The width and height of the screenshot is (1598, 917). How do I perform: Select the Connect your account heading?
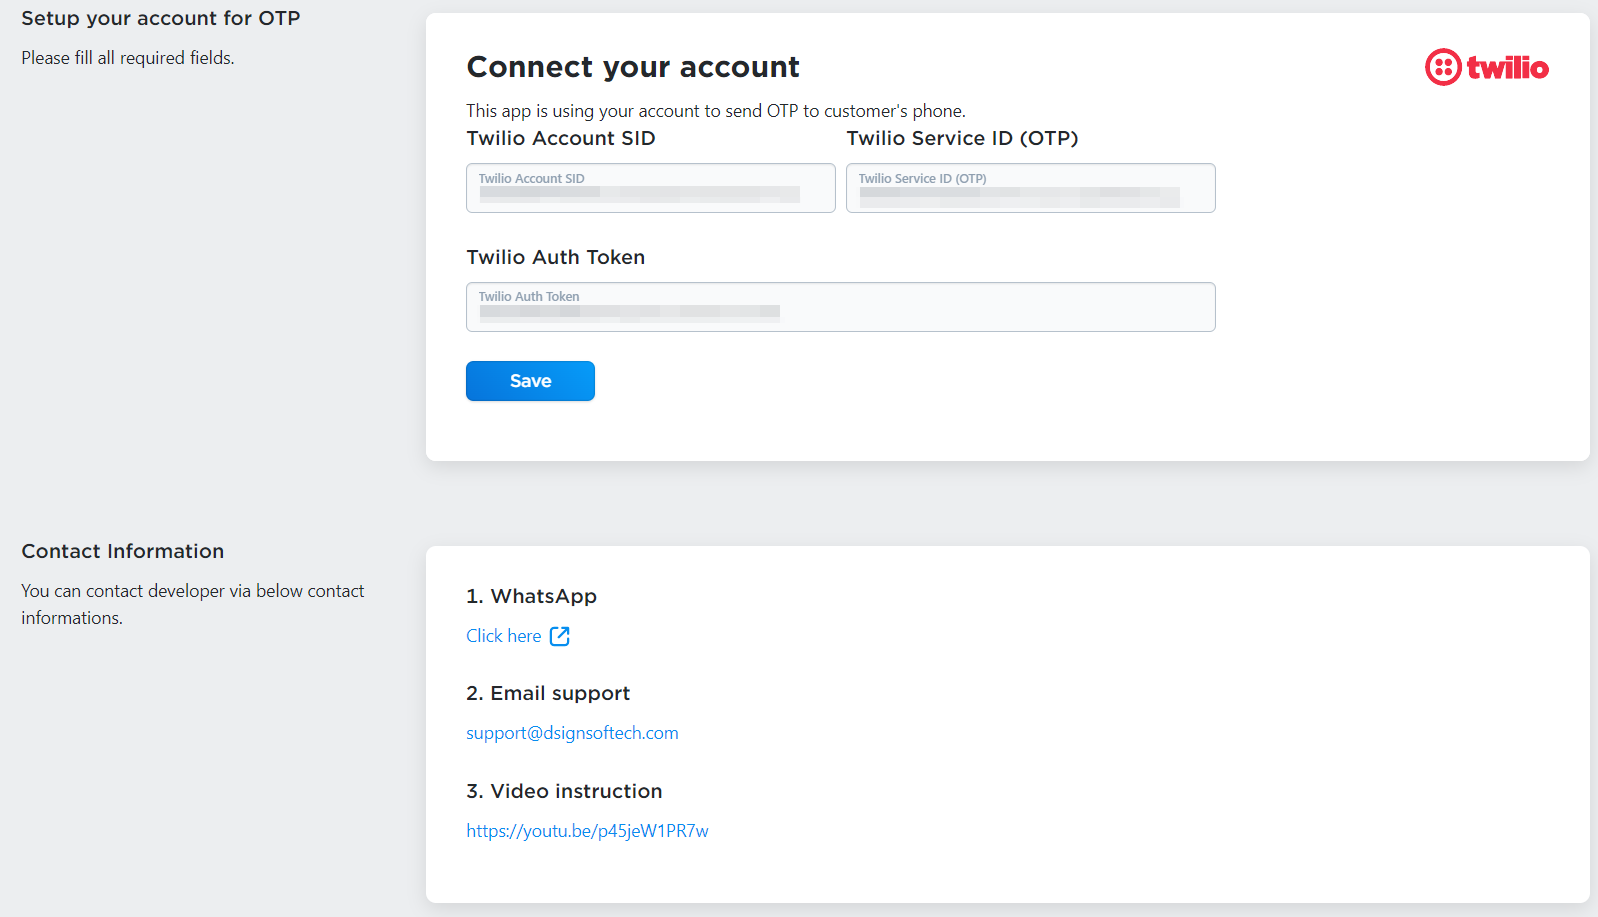(x=633, y=67)
